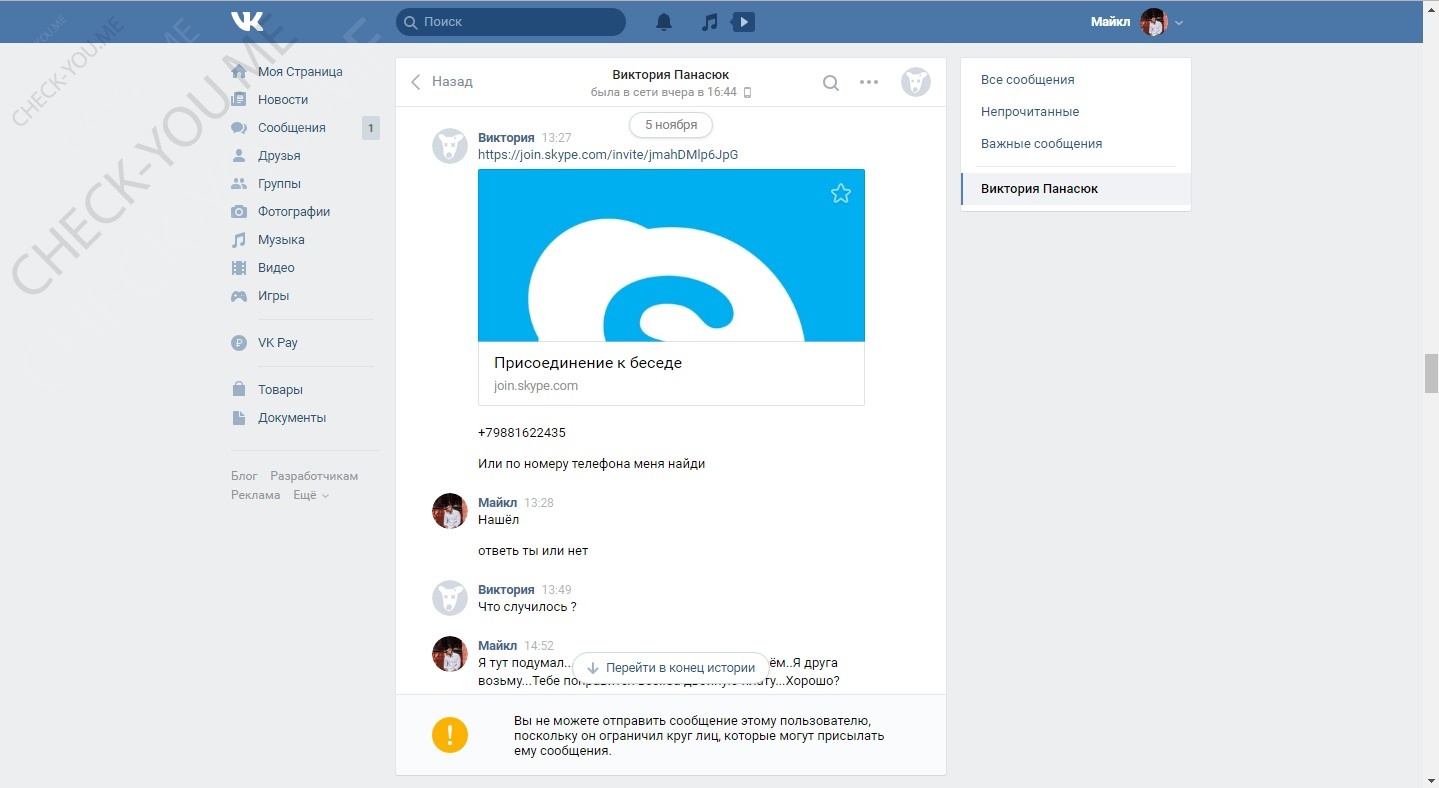Click the video play icon in the header
Viewport: 1439px width, 788px height.
[x=743, y=22]
